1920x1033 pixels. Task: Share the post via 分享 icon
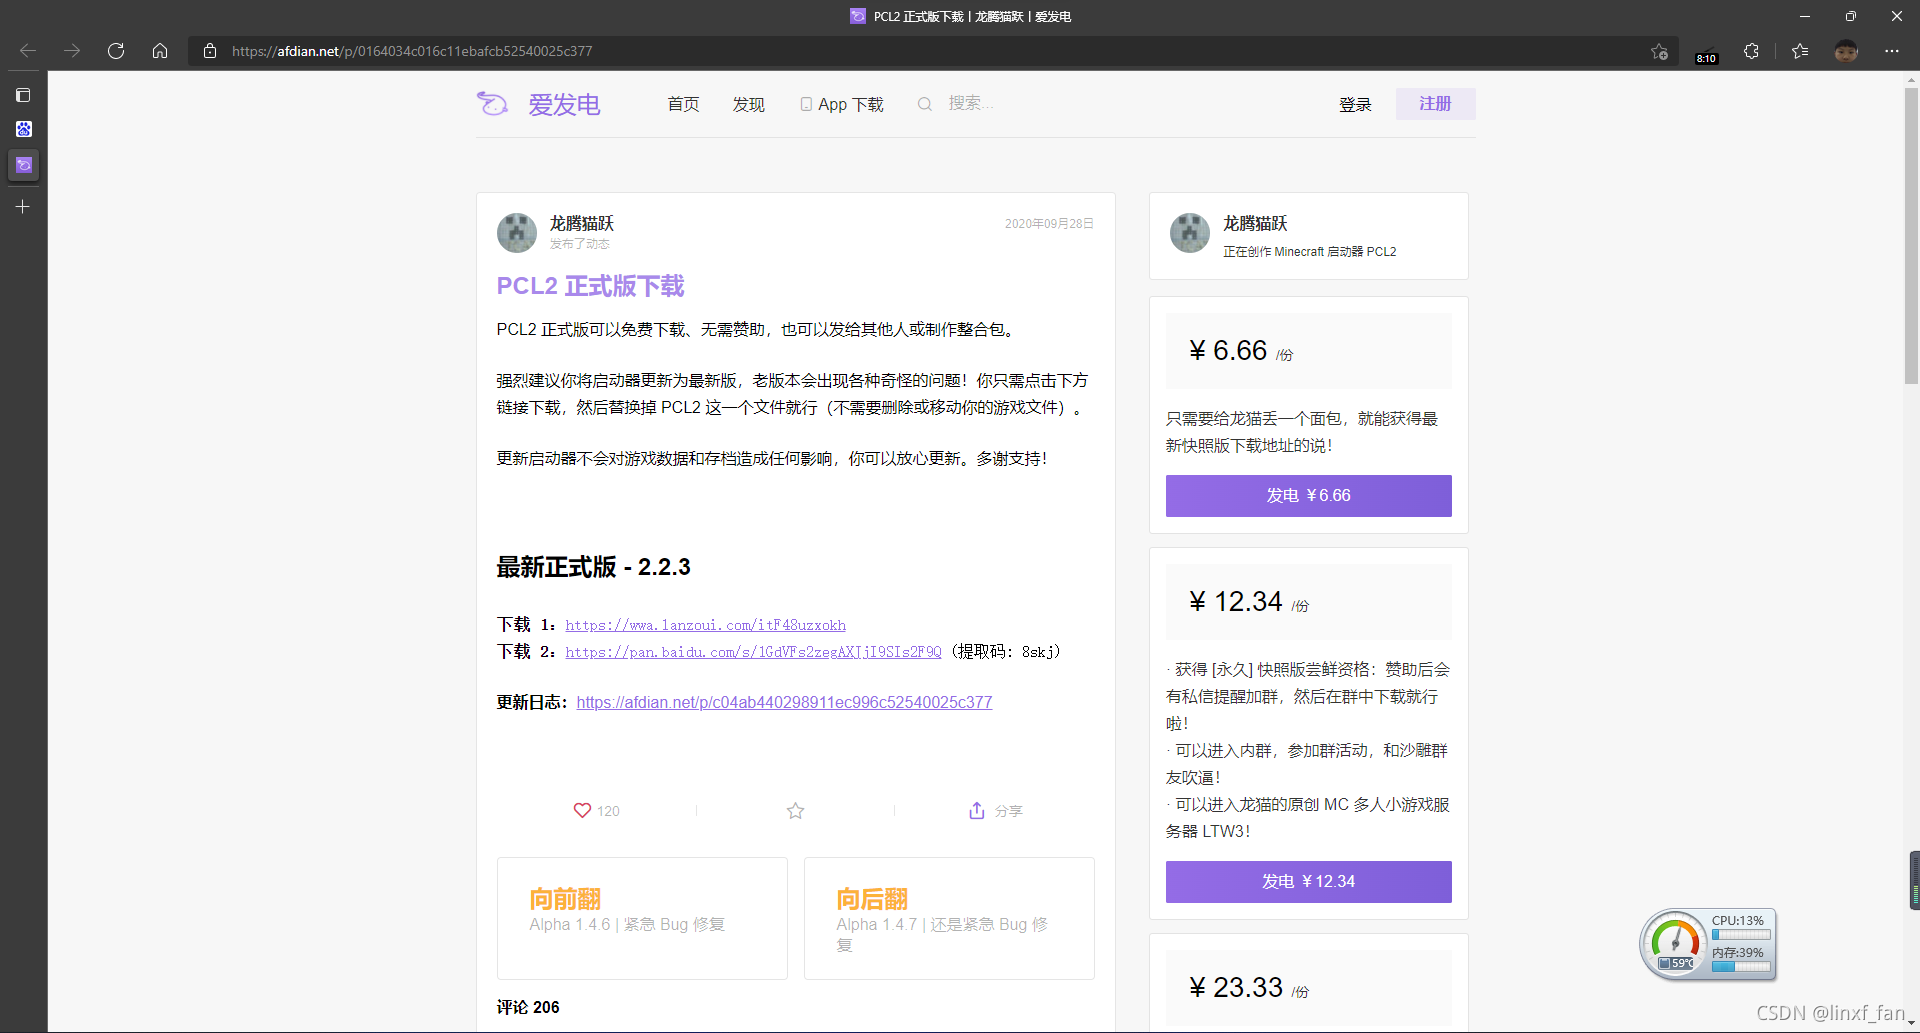click(x=977, y=811)
